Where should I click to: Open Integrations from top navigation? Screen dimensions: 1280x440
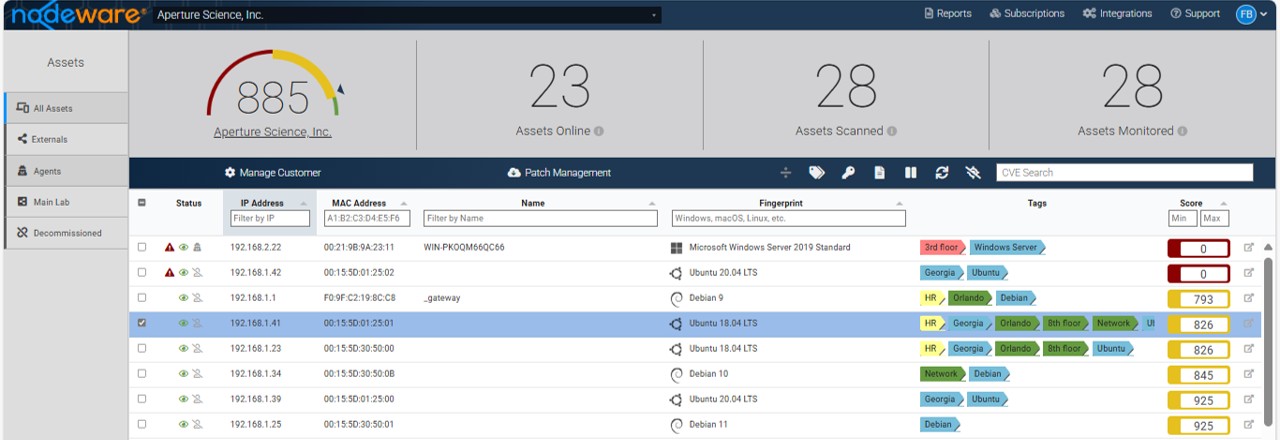click(x=1117, y=14)
